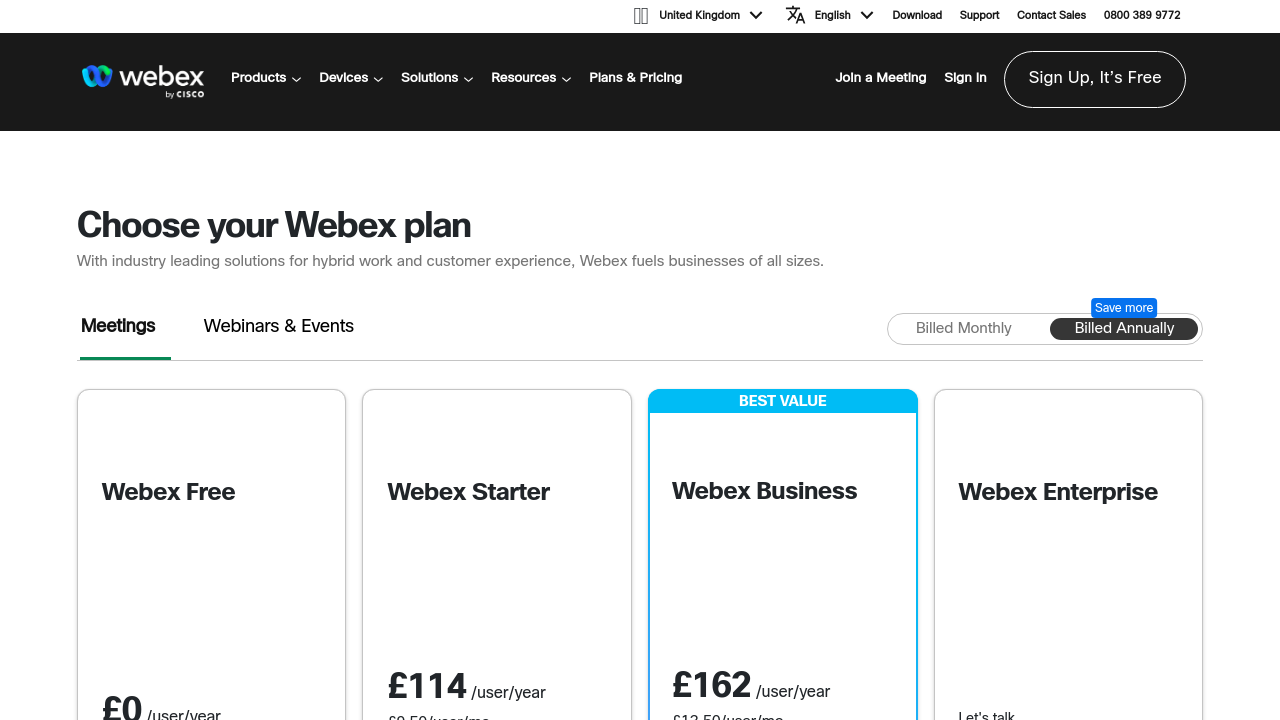Click the Webex by Cisco logo
This screenshot has height=720, width=1280.
[x=143, y=81]
